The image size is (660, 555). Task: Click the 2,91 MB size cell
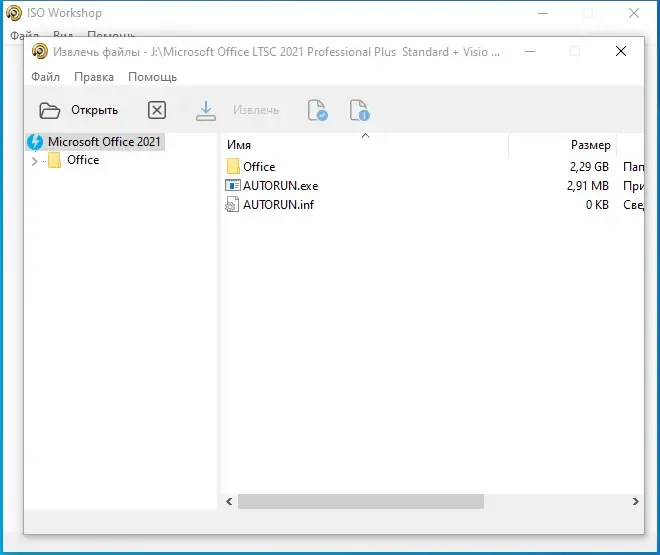click(x=588, y=186)
